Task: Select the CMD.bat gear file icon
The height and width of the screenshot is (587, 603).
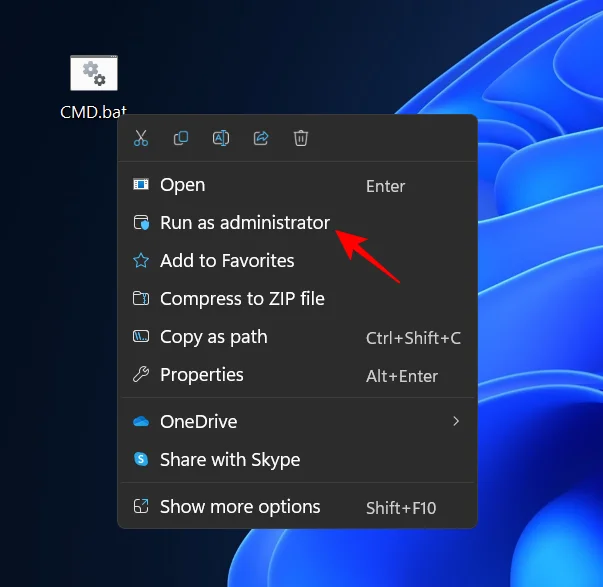Action: [x=94, y=73]
